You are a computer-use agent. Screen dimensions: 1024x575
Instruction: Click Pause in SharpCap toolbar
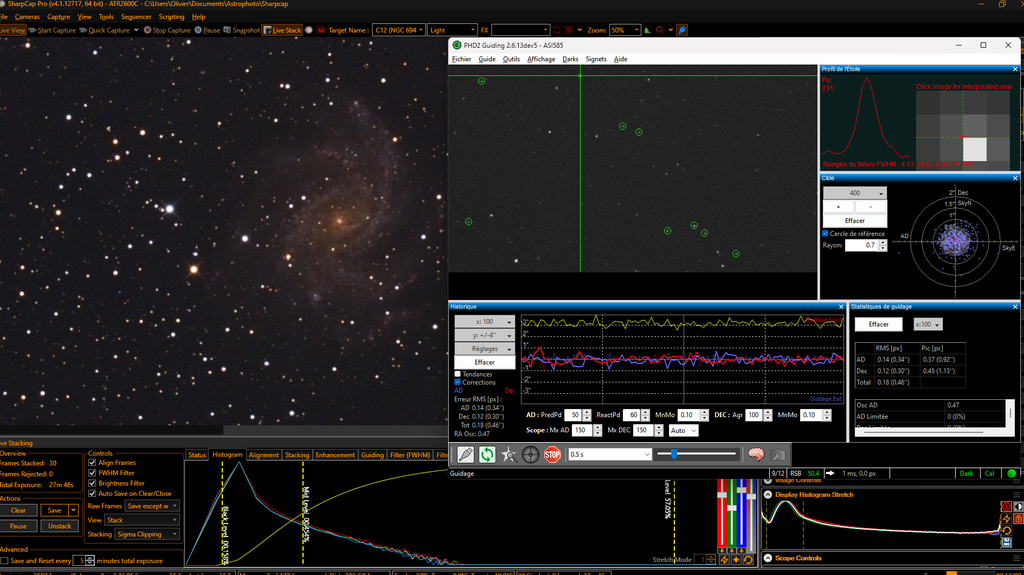(x=207, y=30)
